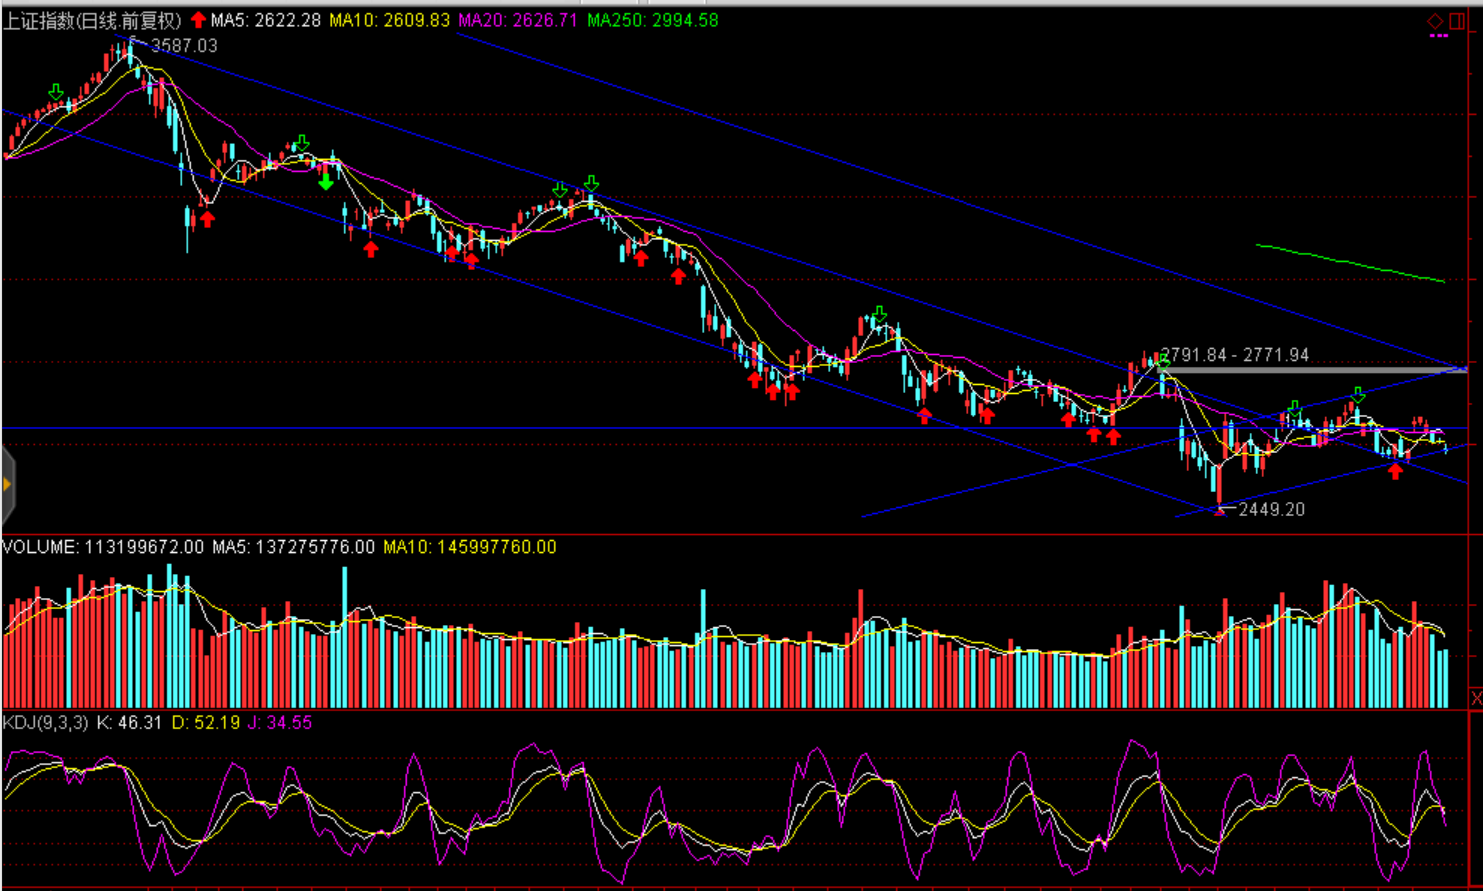This screenshot has height=891, width=1483.
Task: Click the KDJ(9,3,3) indicator label
Action: pos(46,722)
